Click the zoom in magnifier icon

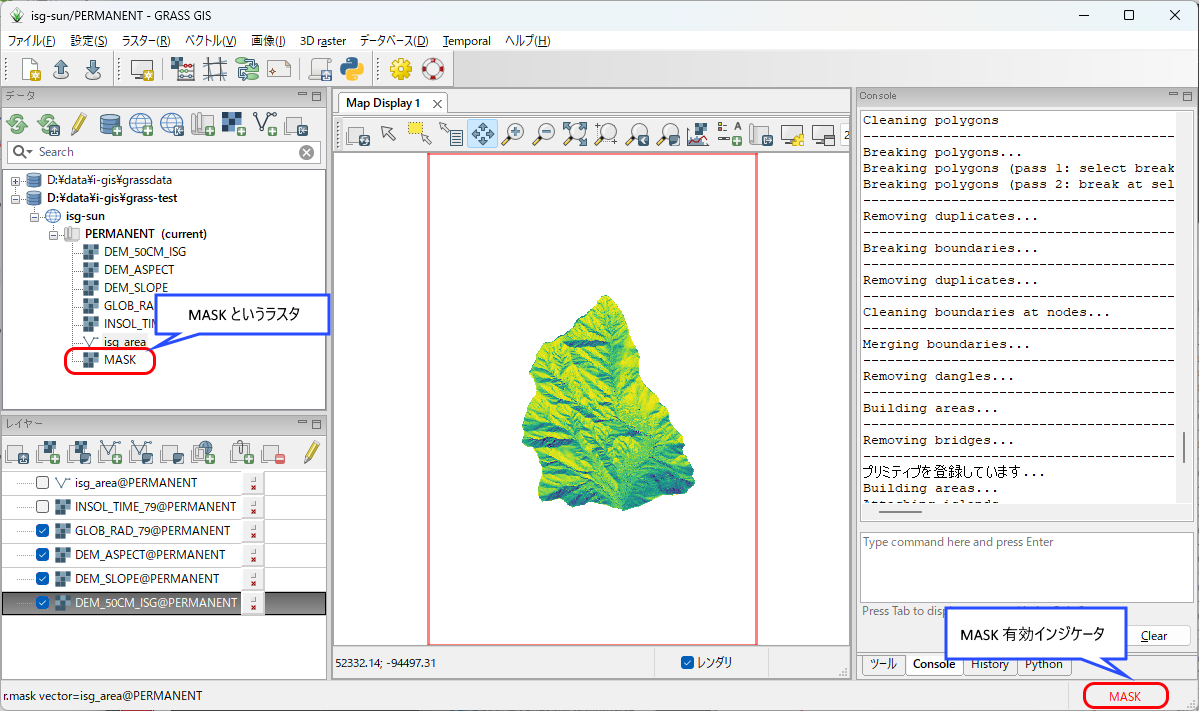click(x=514, y=133)
